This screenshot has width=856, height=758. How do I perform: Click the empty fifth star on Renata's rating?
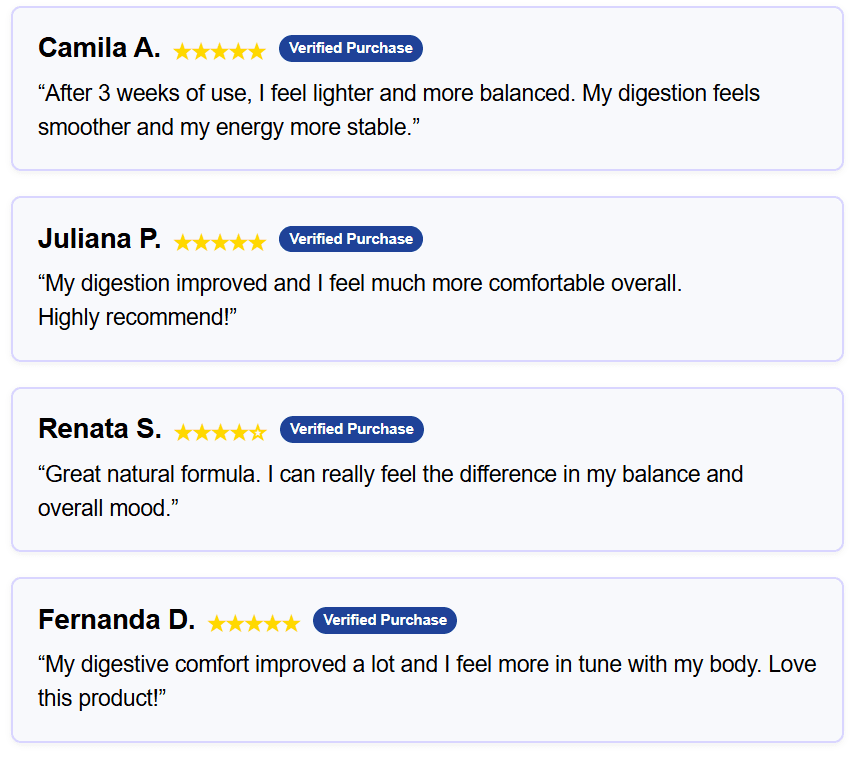point(258,433)
